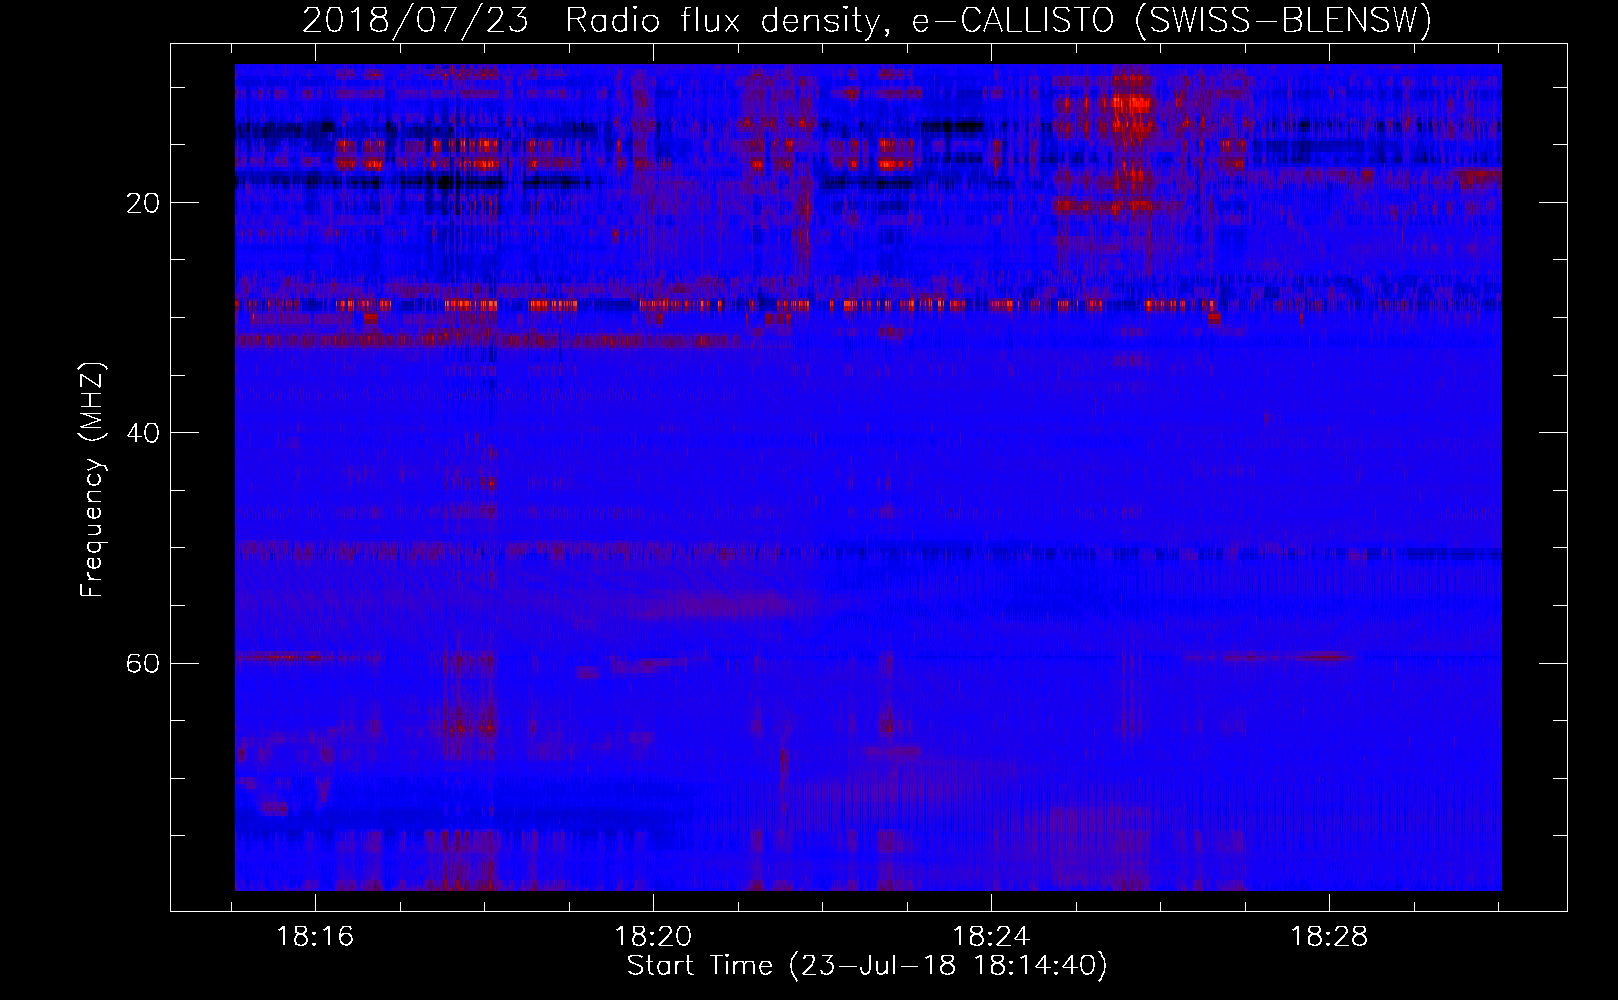Click the 20 MHz frequency tick label
1618x1000 pixels.
click(x=142, y=203)
